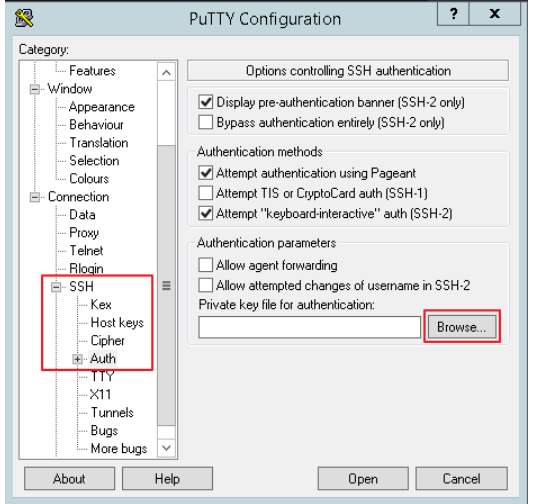Click the question mark help icon
Viewport: 533px width, 504px height.
(453, 14)
